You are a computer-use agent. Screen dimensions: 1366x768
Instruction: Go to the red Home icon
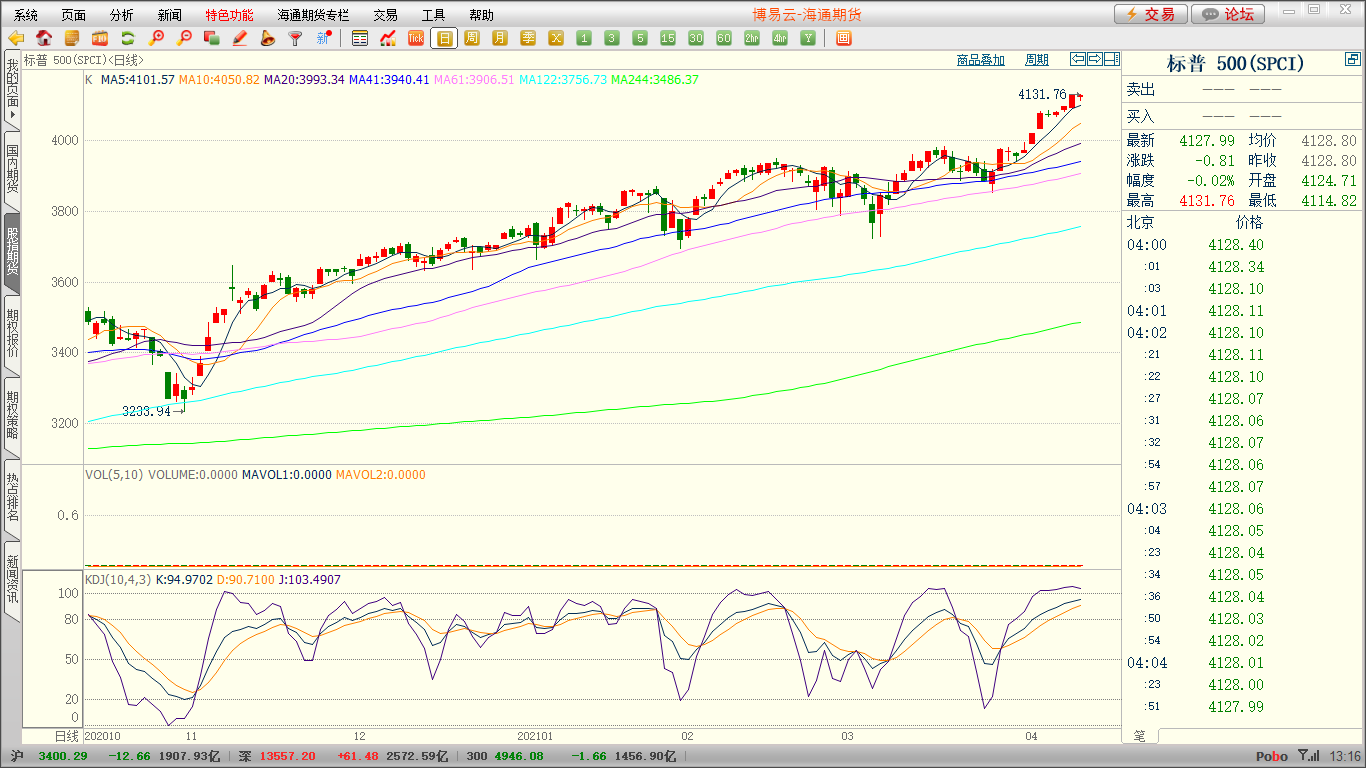(x=44, y=38)
